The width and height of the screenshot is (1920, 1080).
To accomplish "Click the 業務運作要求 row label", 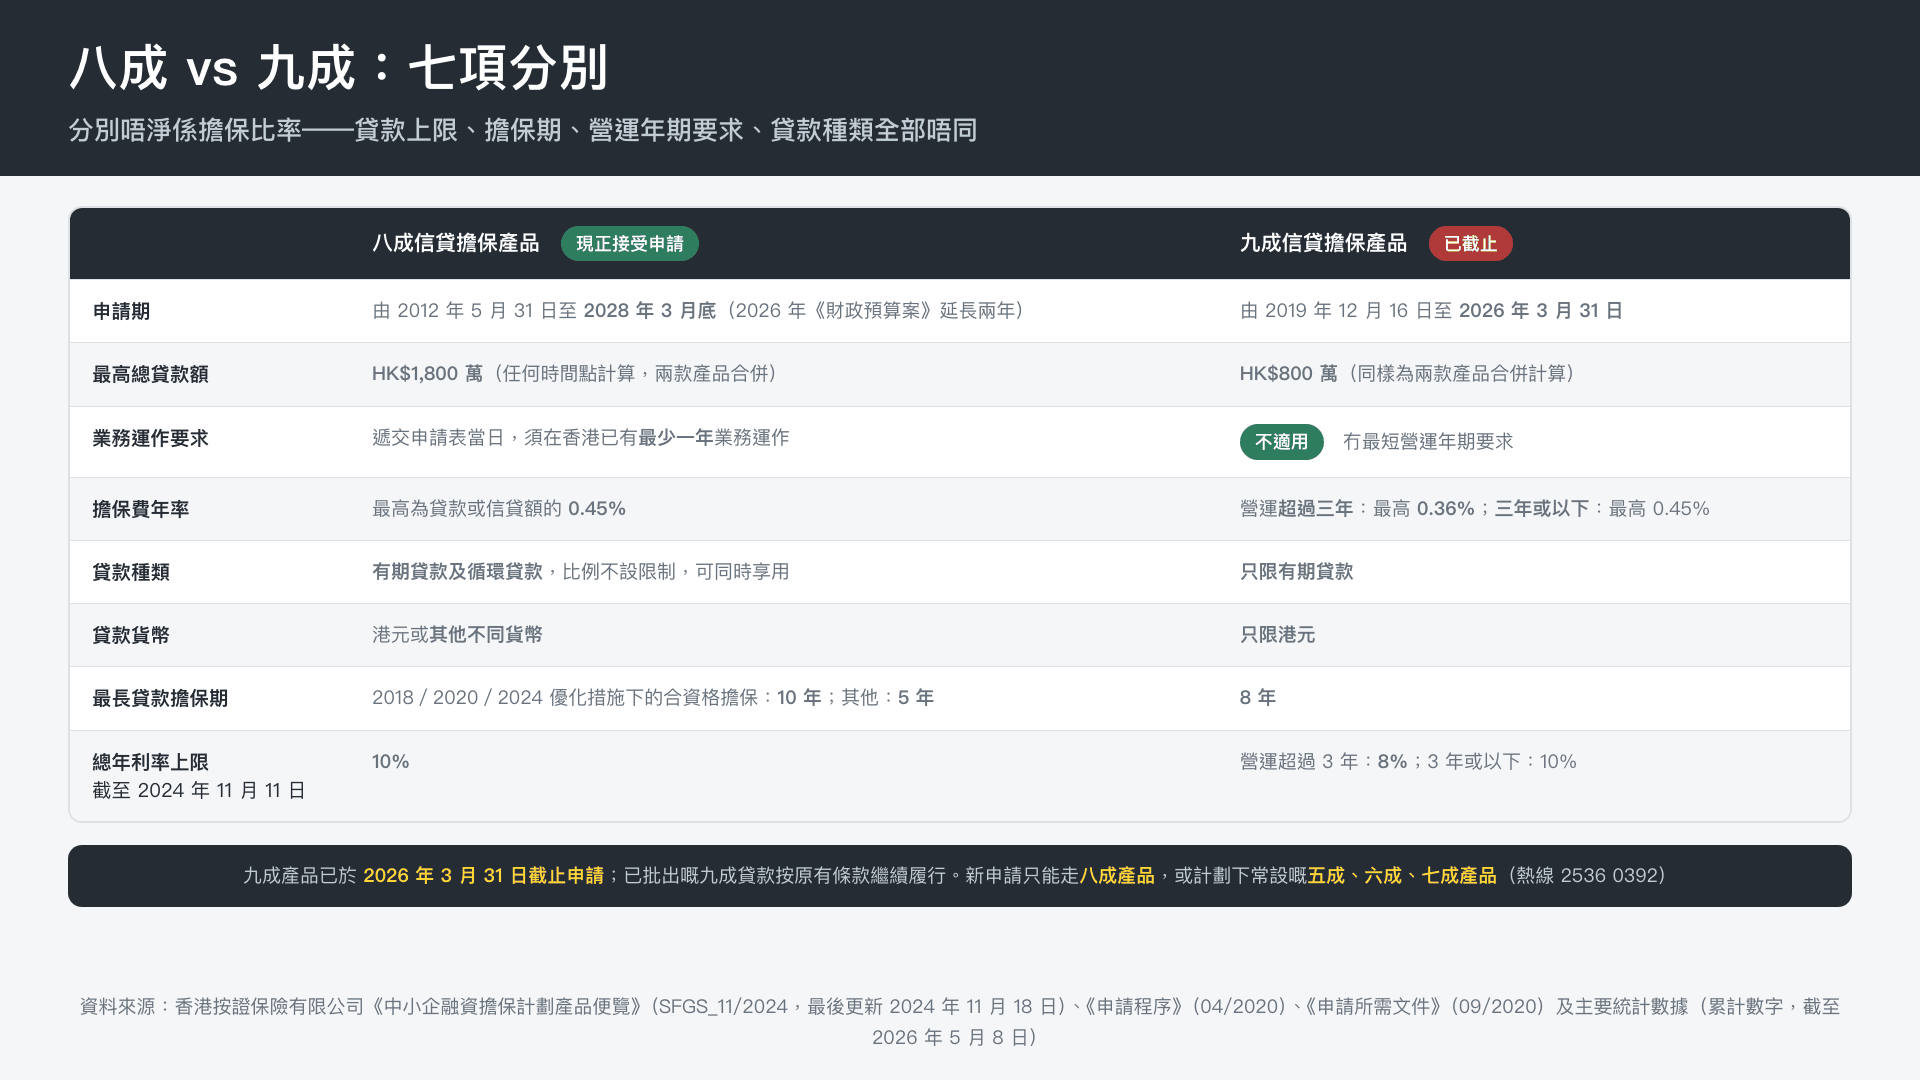I will pyautogui.click(x=150, y=438).
